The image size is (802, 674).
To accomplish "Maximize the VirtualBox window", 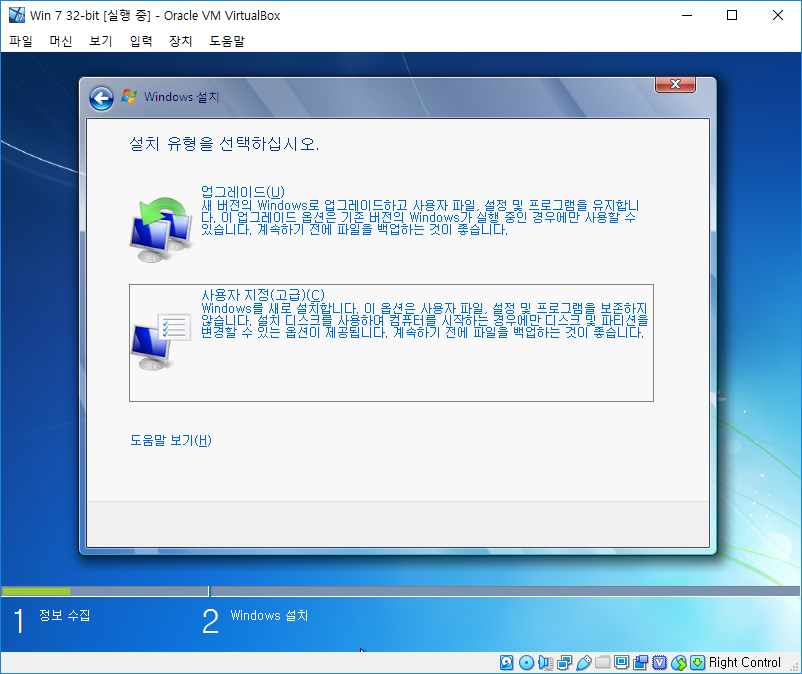I will click(x=732, y=15).
